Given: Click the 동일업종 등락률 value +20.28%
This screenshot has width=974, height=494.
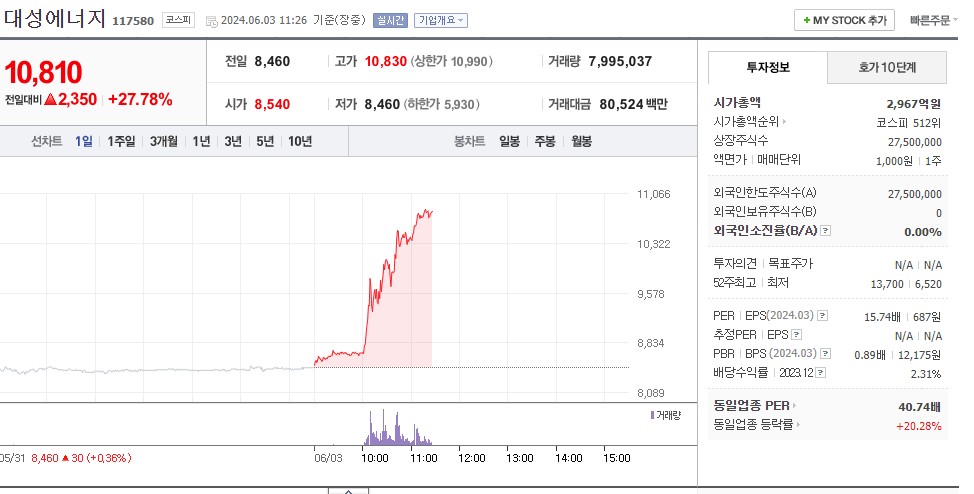Looking at the screenshot, I should 919,426.
